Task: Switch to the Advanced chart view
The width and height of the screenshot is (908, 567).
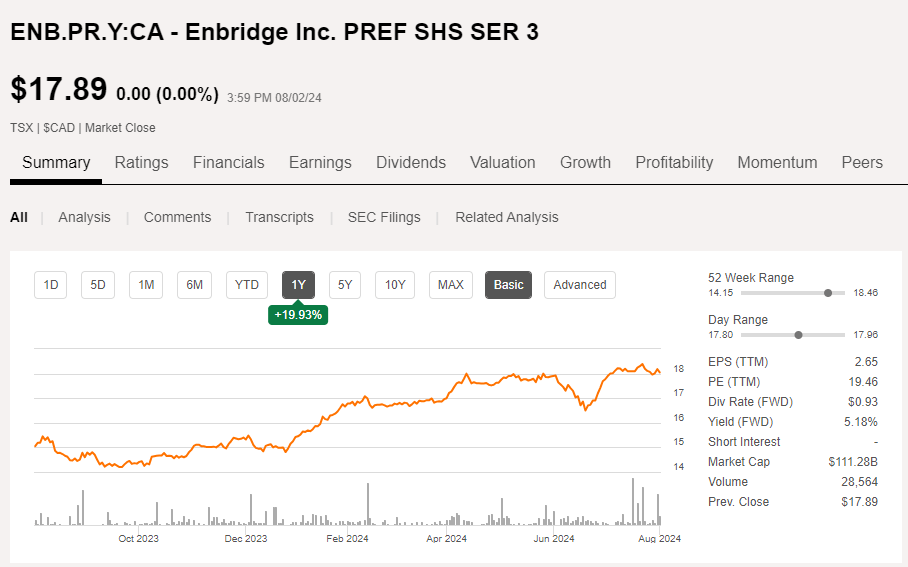Action: 580,285
